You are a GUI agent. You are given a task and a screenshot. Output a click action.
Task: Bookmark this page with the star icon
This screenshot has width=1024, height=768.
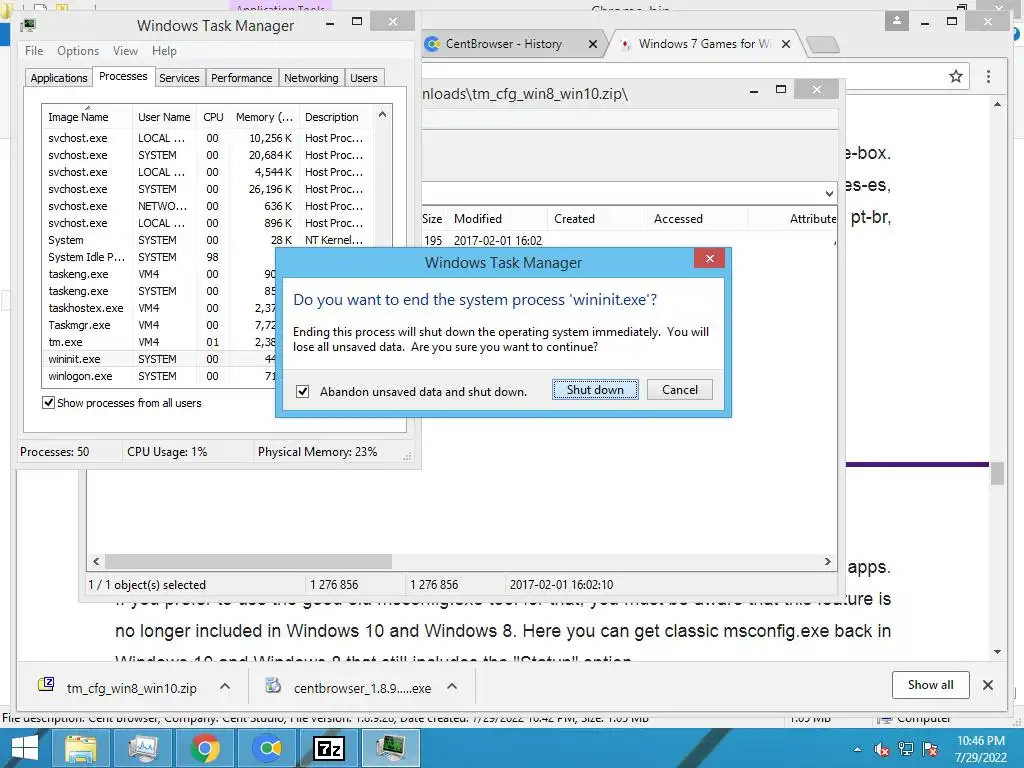(955, 76)
